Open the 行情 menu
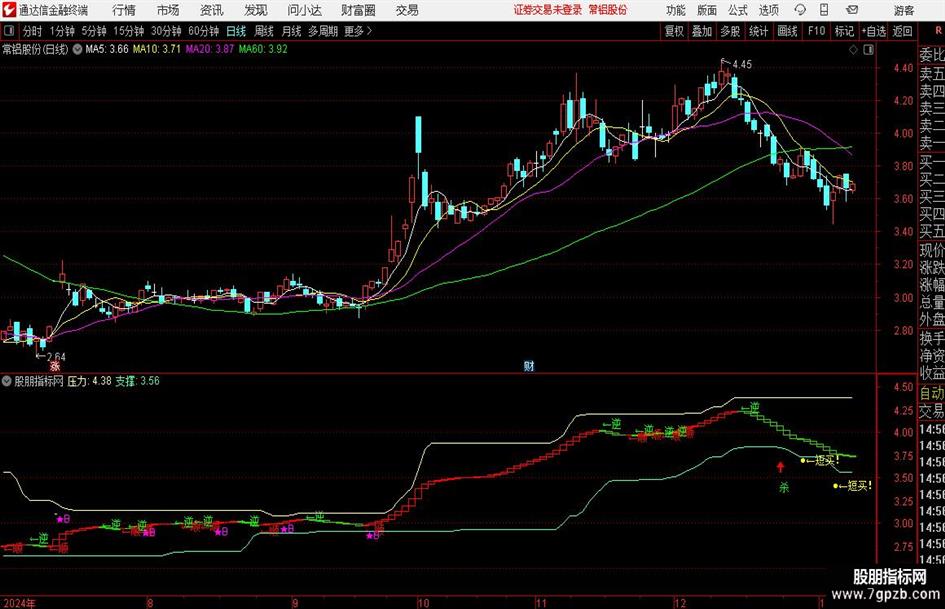The height and width of the screenshot is (609, 945). coord(124,10)
